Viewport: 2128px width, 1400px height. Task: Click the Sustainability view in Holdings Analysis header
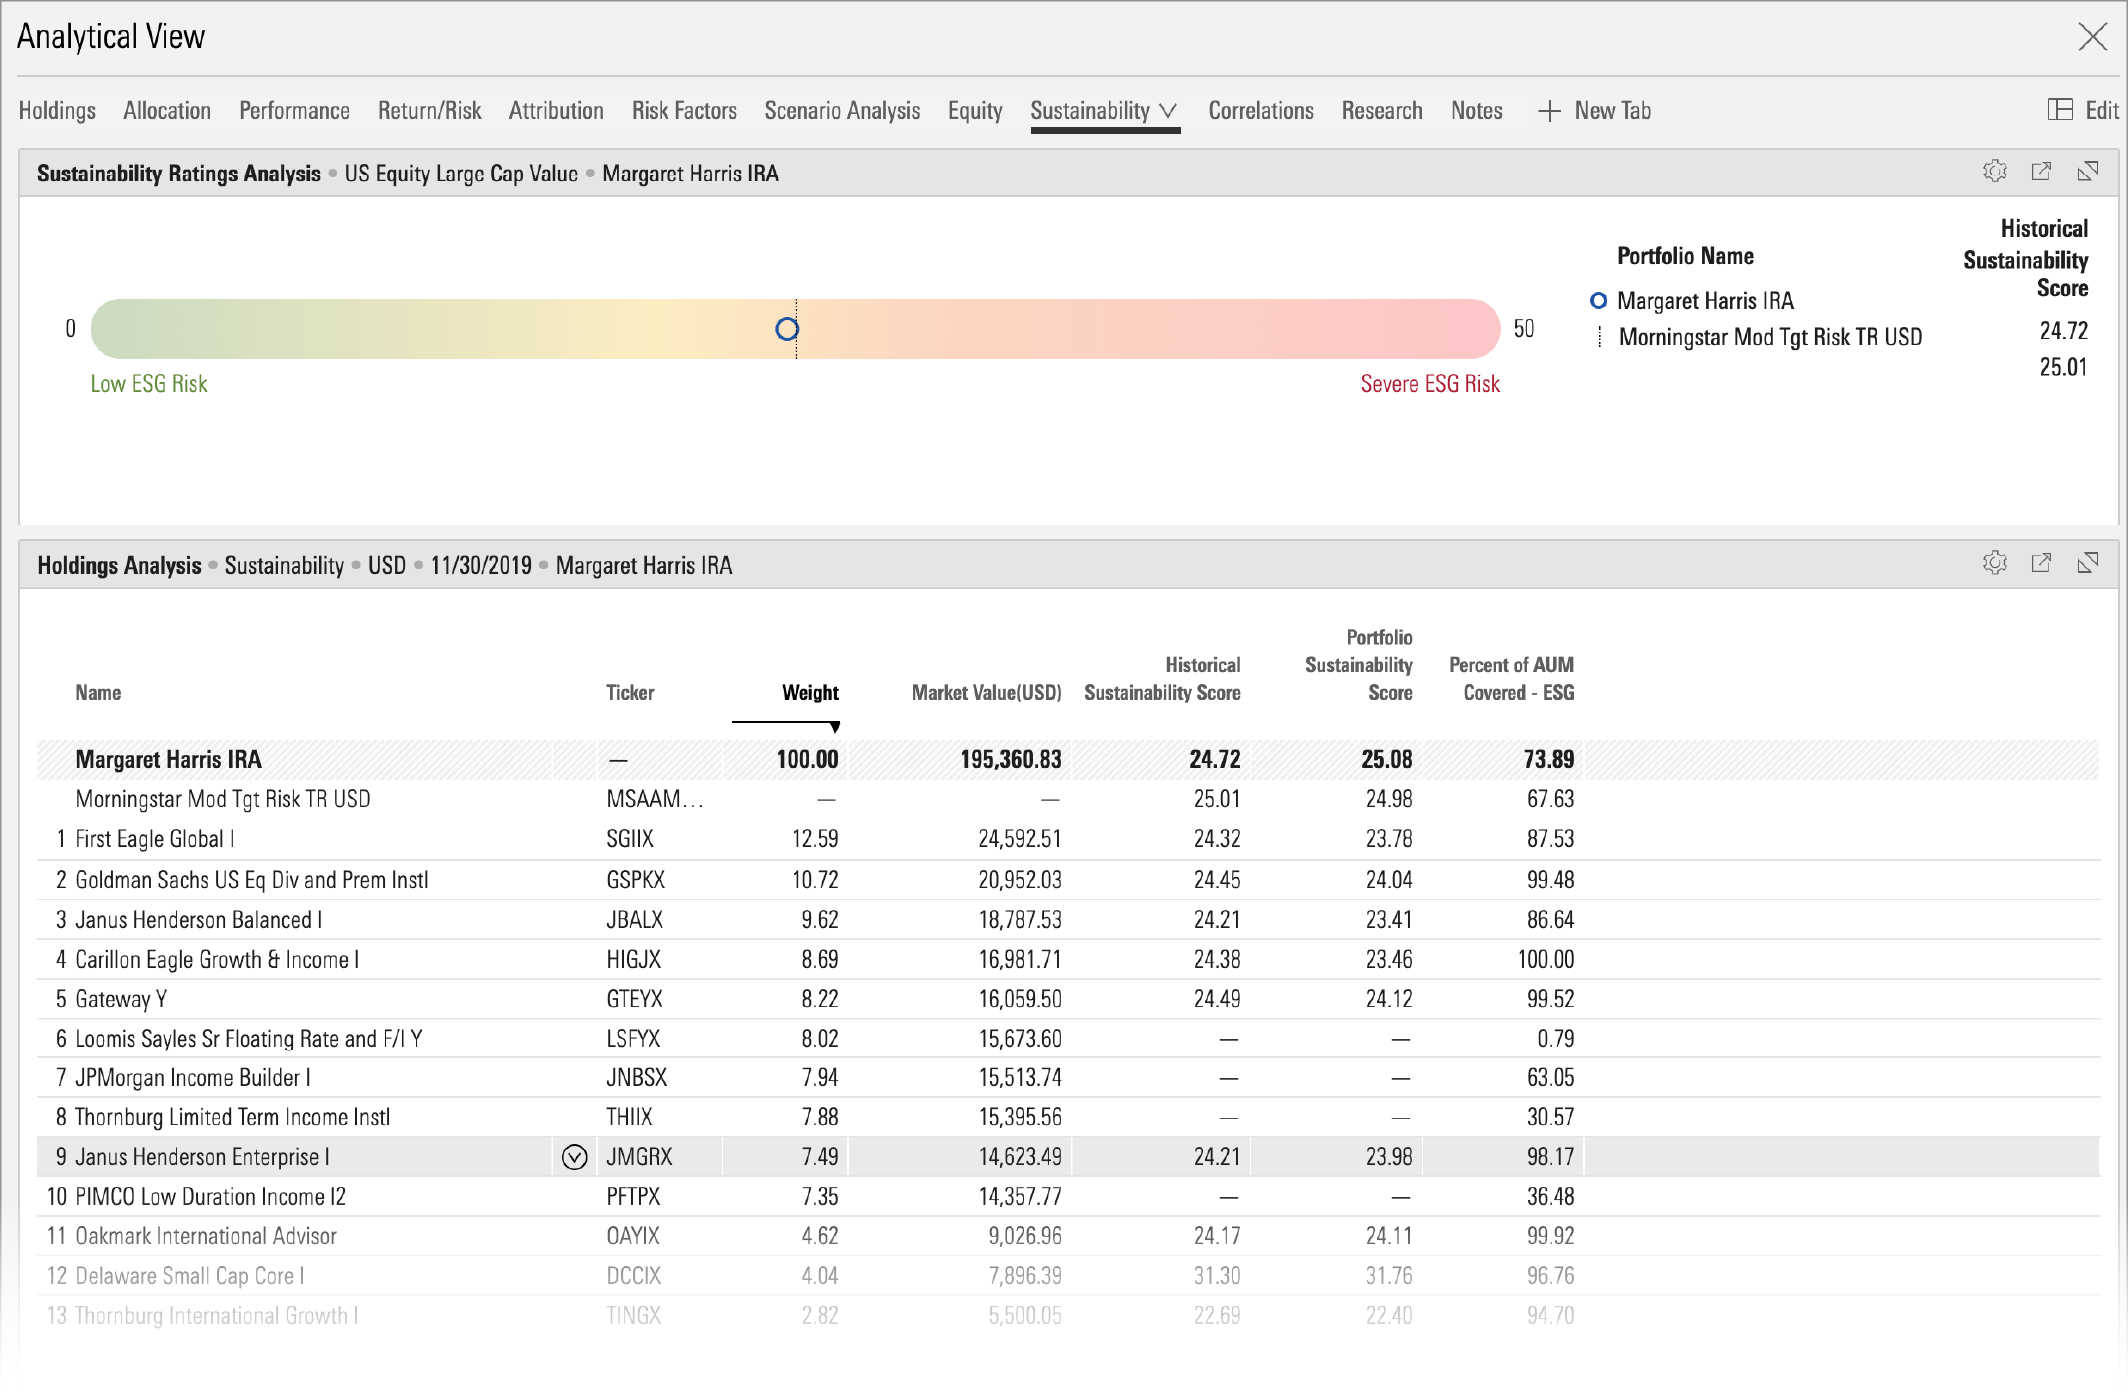pos(284,565)
